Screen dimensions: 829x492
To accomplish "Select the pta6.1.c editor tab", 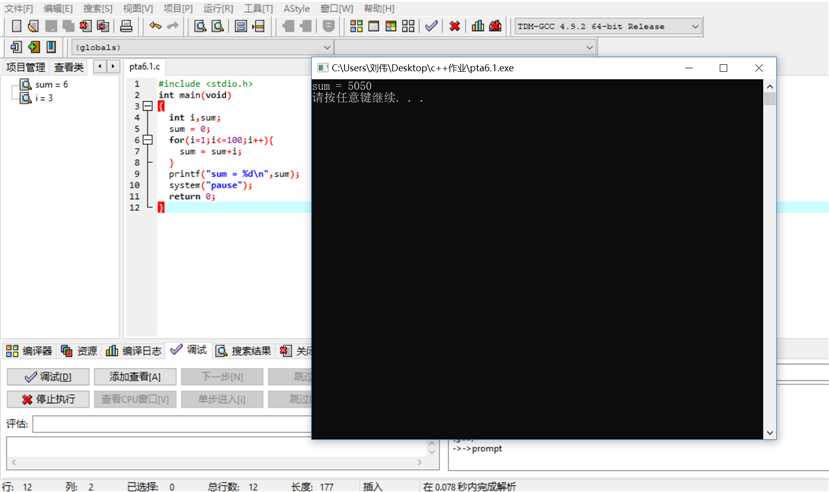I will (144, 67).
